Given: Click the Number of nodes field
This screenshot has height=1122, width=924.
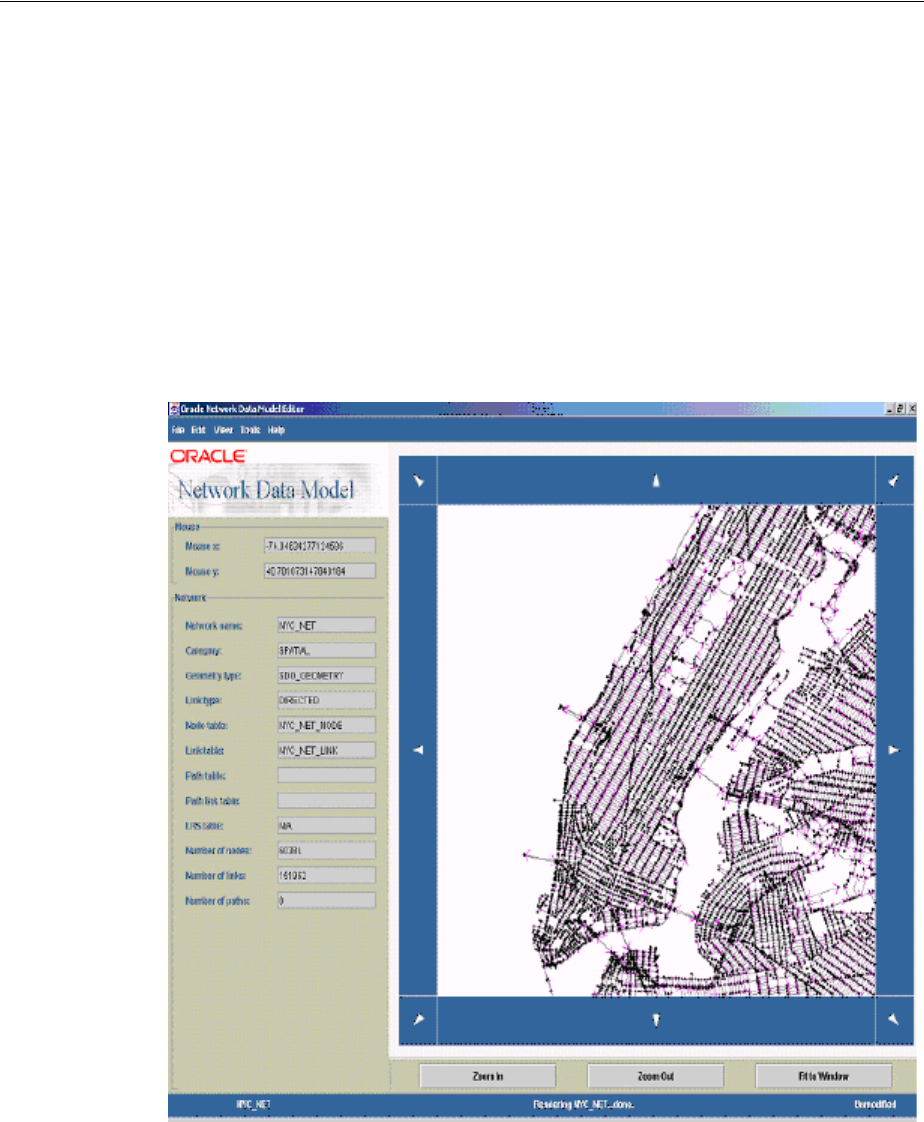Looking at the screenshot, I should click(x=326, y=851).
